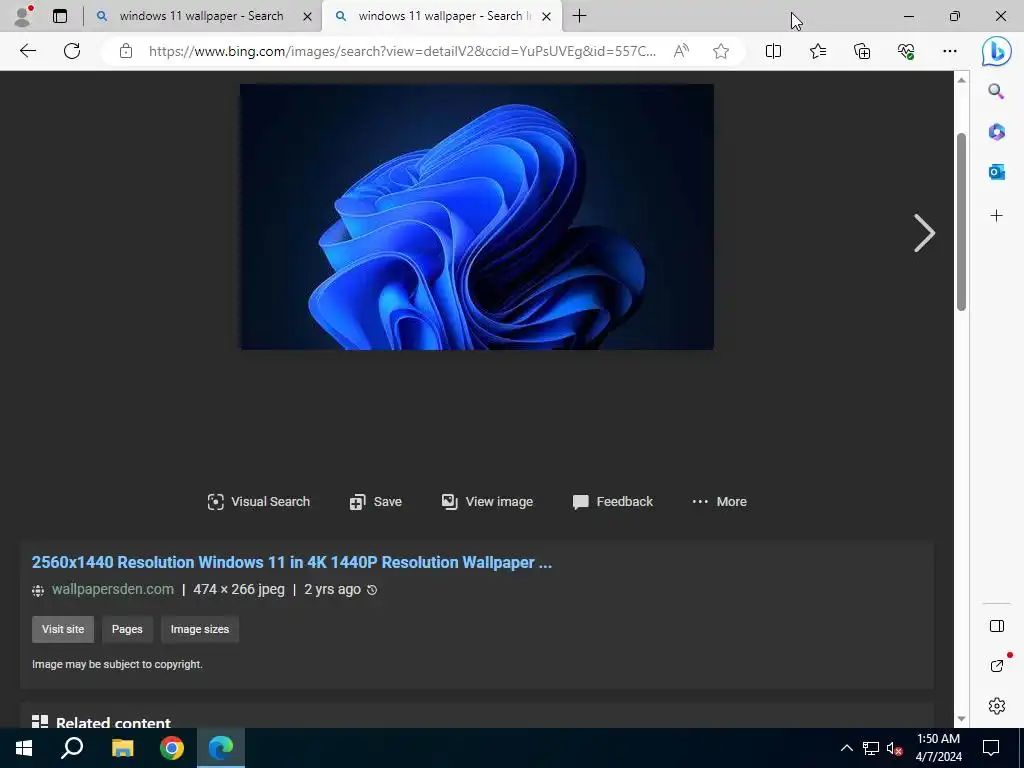Send Feedback on image
This screenshot has width=1024, height=768.
(613, 502)
